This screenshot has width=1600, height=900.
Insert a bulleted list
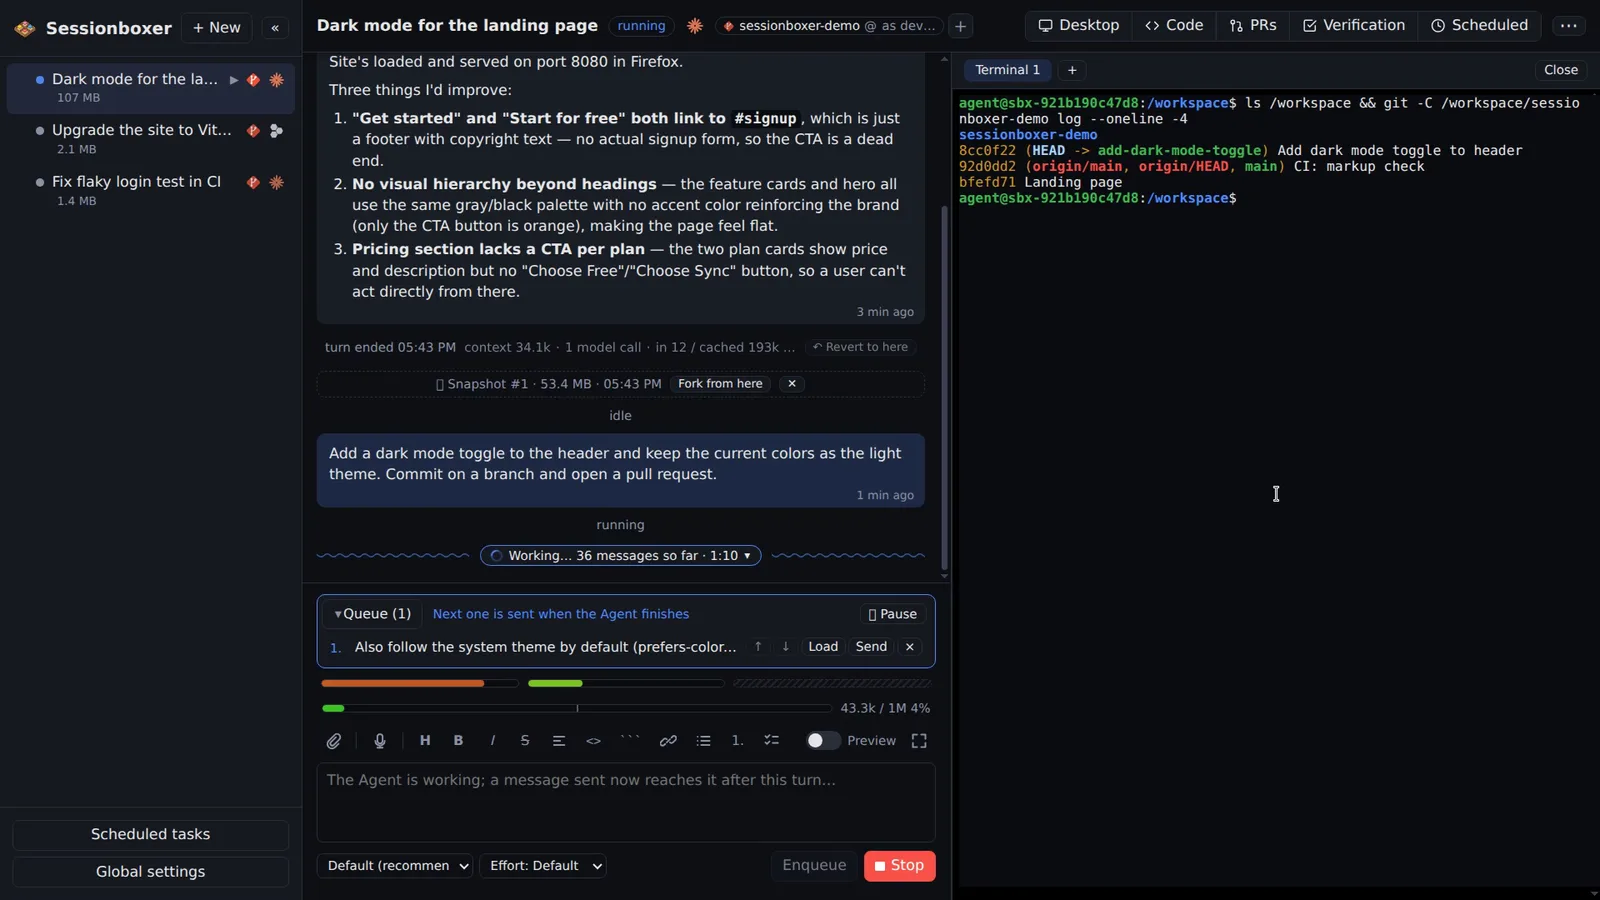click(x=704, y=741)
